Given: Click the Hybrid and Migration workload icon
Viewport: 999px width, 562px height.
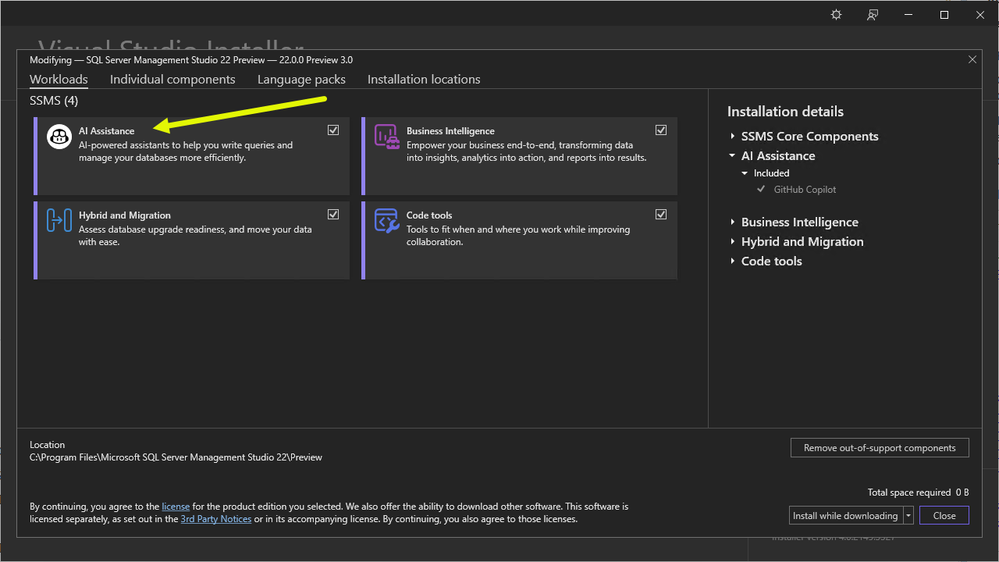Looking at the screenshot, I should (59, 220).
